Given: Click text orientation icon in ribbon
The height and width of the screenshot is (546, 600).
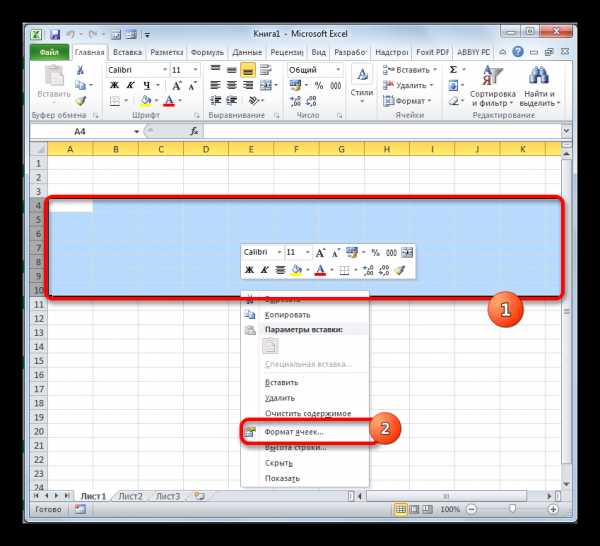Looking at the screenshot, I should (x=254, y=101).
